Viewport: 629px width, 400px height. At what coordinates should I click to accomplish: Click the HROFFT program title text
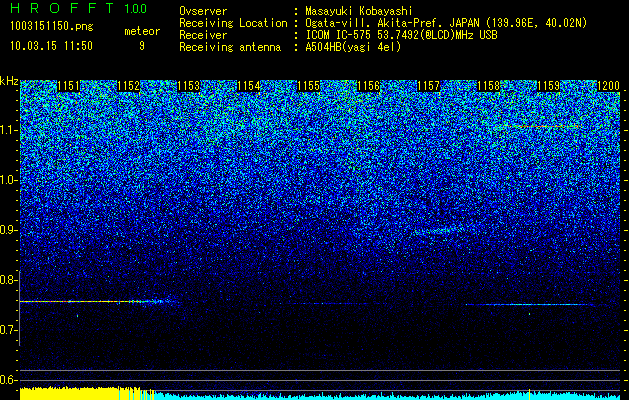click(62, 8)
